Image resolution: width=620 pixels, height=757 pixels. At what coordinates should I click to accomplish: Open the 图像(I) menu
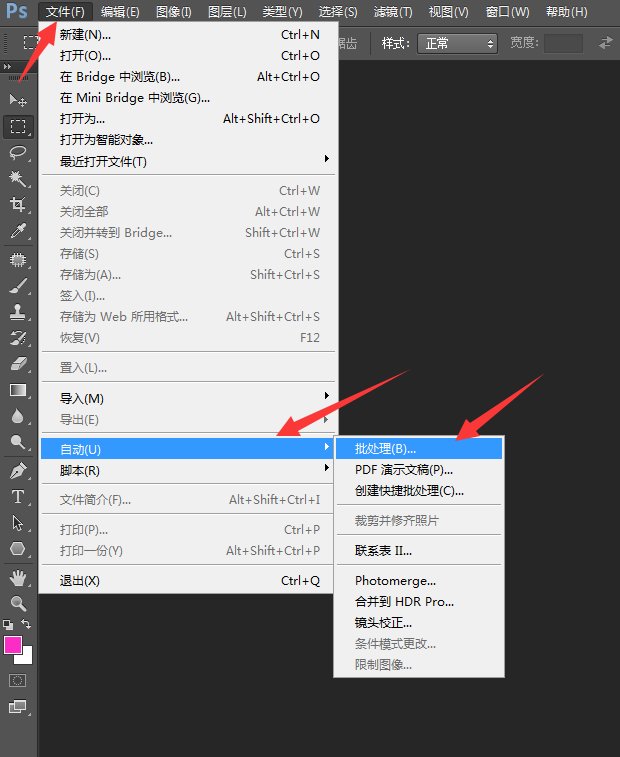(174, 12)
